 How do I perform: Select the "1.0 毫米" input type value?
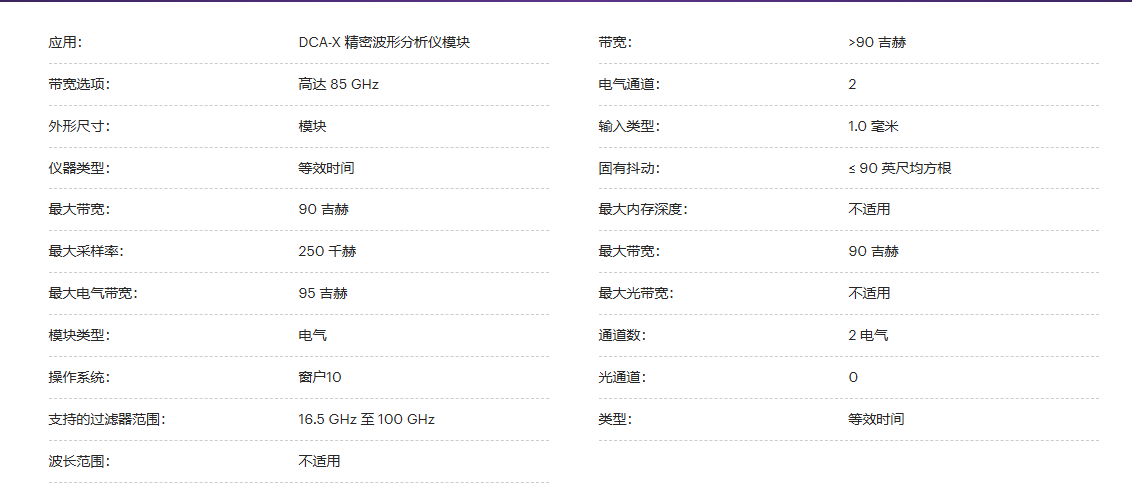click(873, 127)
